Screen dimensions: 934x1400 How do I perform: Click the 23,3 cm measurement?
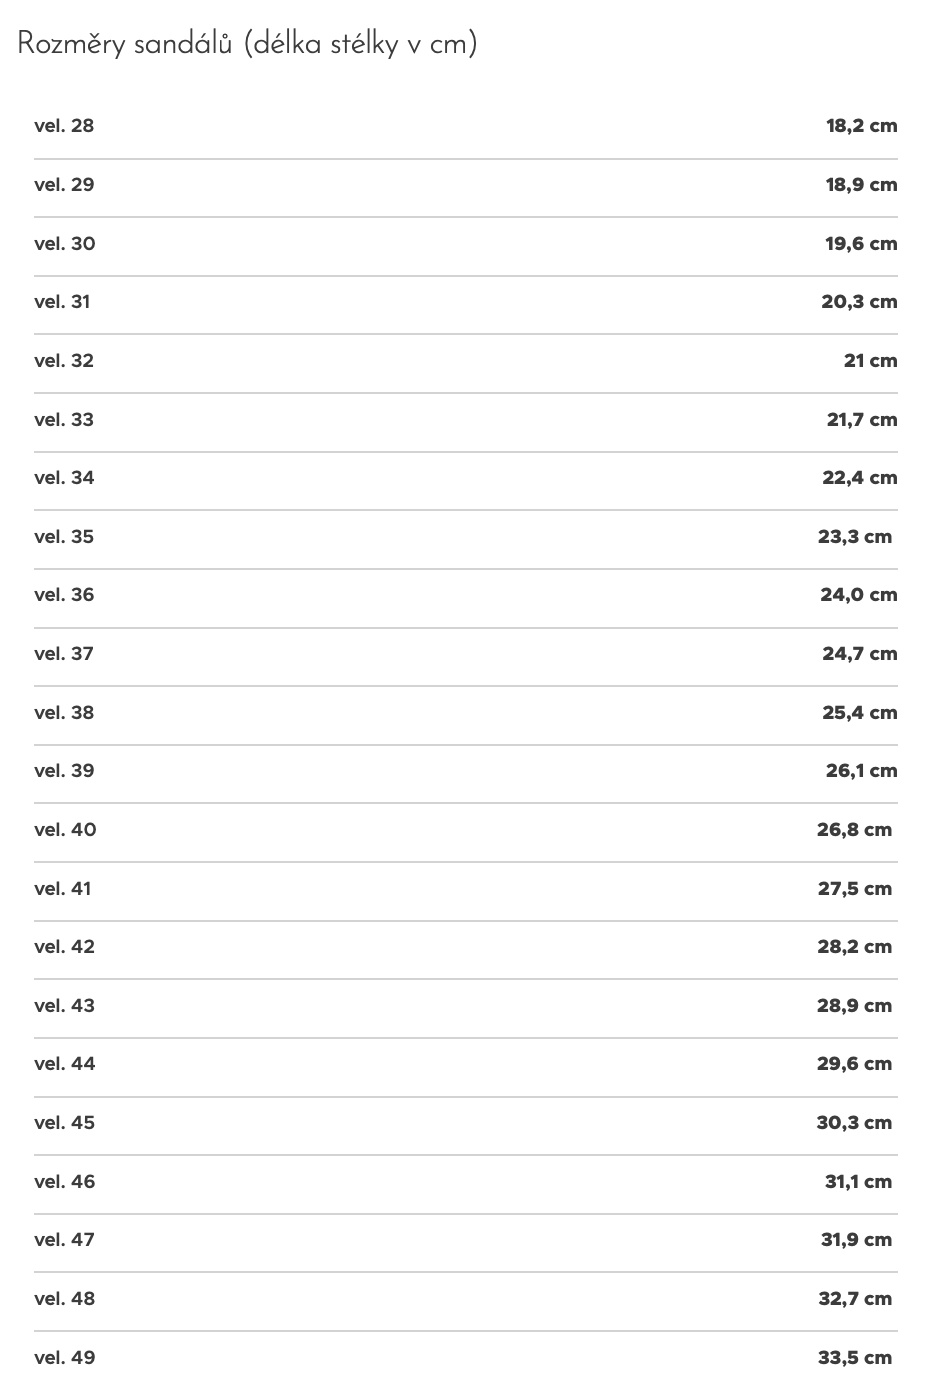(x=855, y=537)
